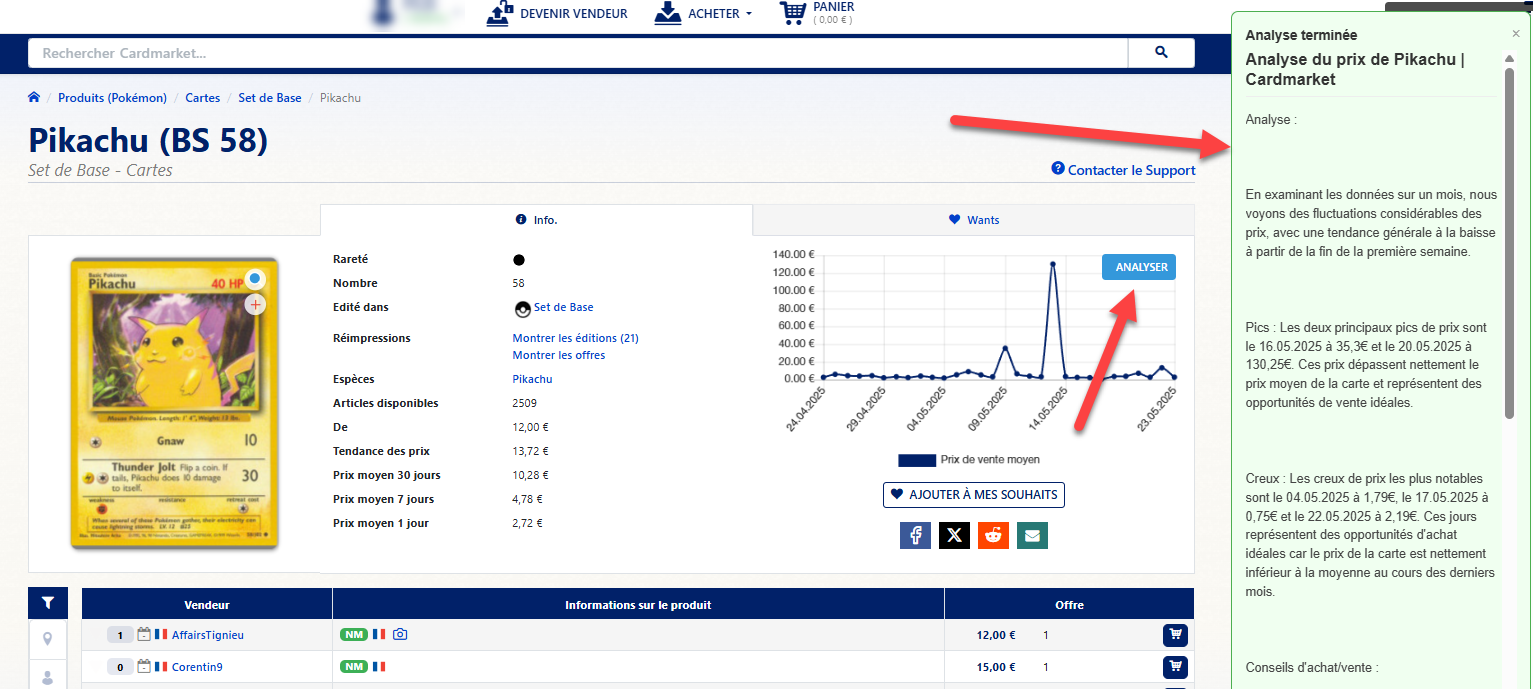Show all reprint editions (21)
Viewport: 1533px width, 689px height.
(575, 338)
